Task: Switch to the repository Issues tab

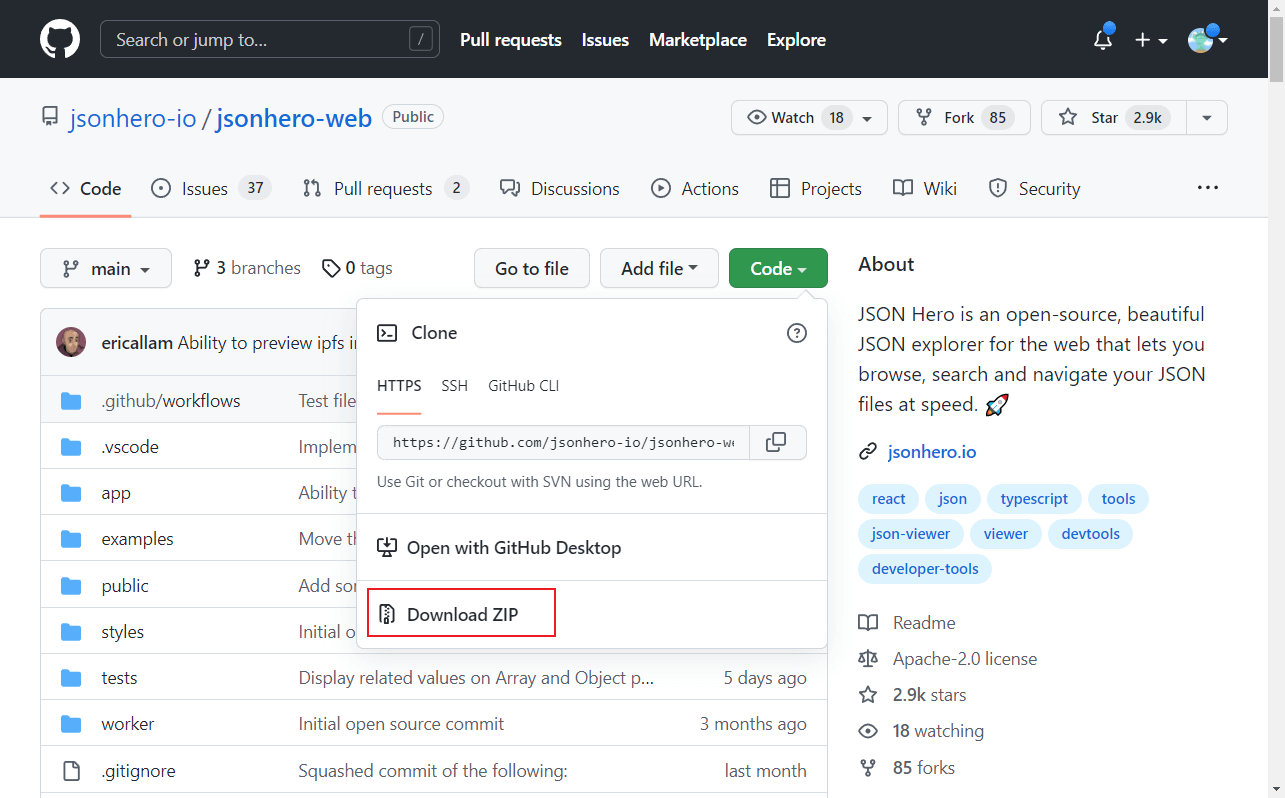Action: click(211, 188)
